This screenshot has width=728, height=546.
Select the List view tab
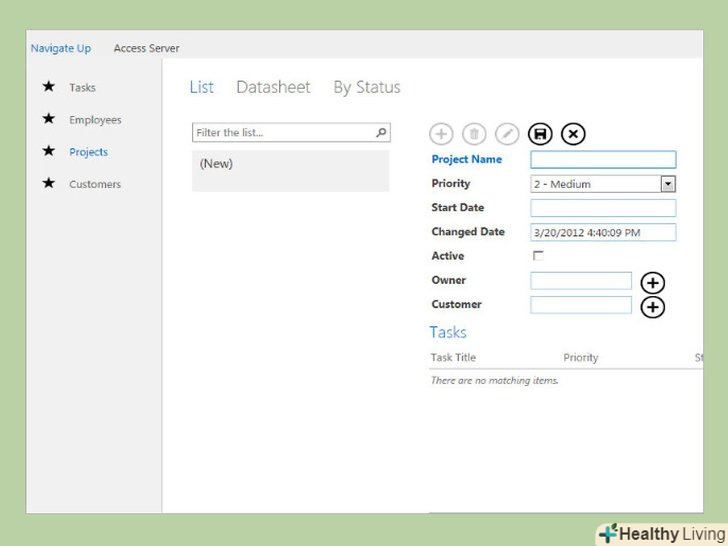point(202,88)
